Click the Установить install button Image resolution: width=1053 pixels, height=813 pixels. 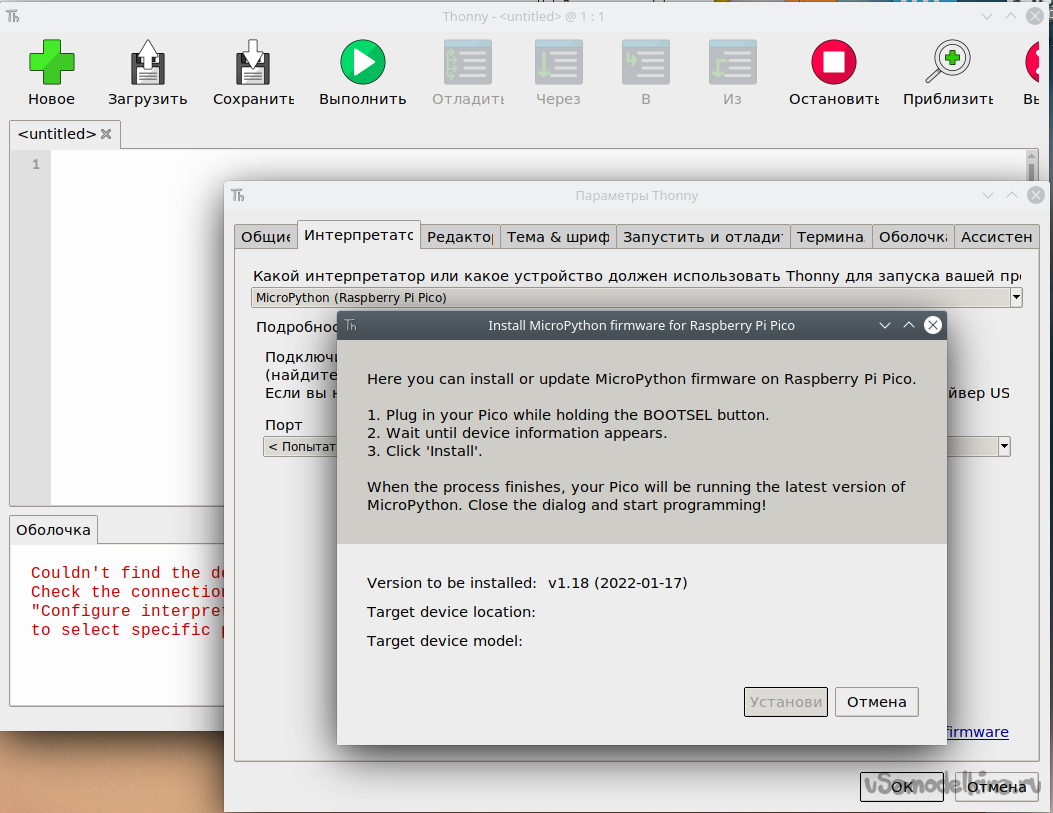[x=786, y=702]
